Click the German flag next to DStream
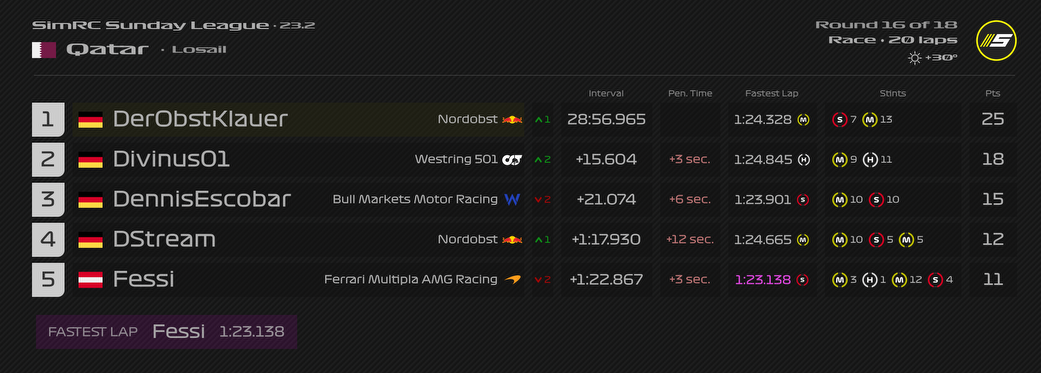The image size is (1041, 373). (x=90, y=240)
